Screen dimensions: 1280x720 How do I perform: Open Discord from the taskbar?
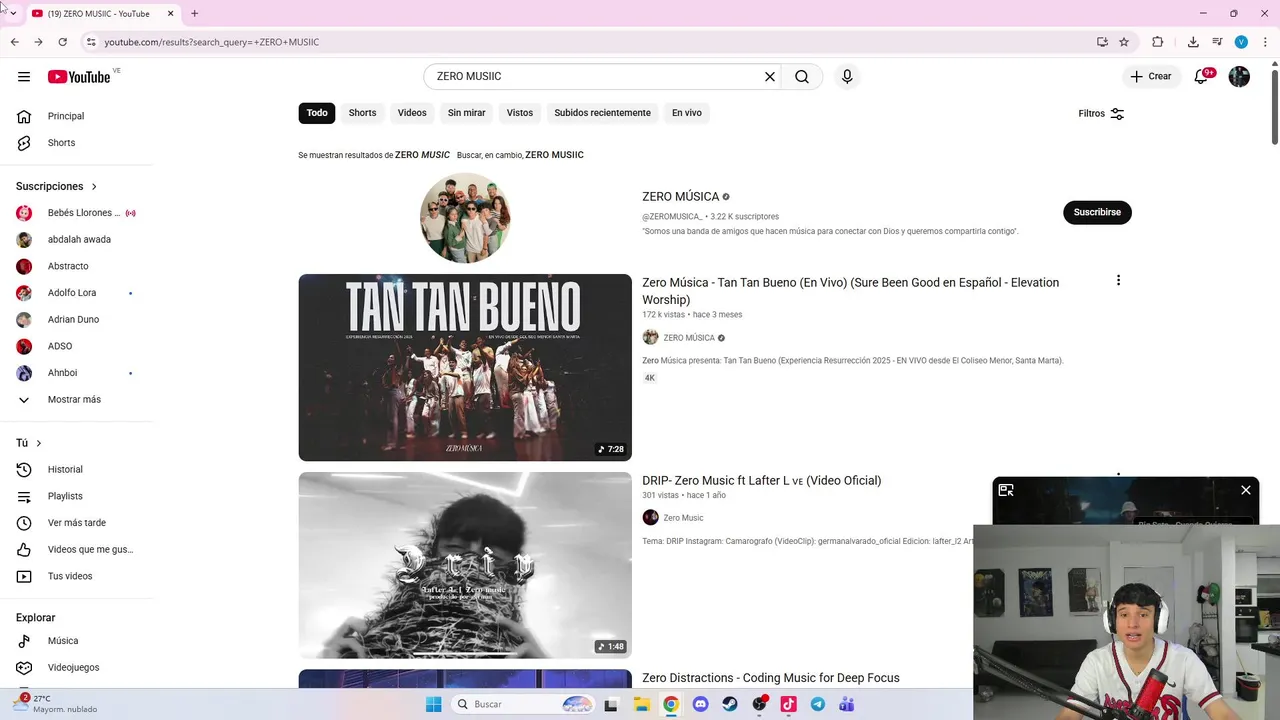(700, 704)
